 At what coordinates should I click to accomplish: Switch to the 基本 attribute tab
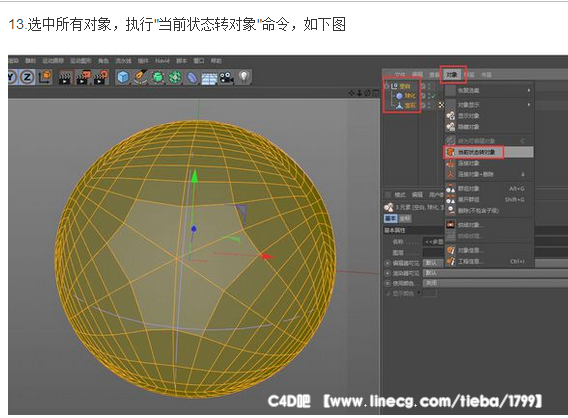click(390, 218)
